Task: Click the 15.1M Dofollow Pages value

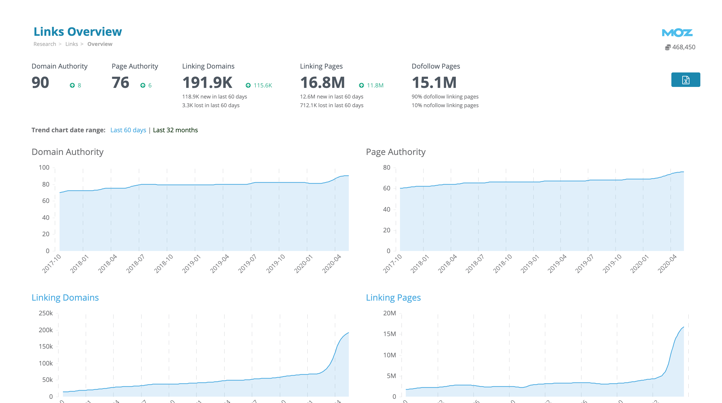Action: pos(434,83)
